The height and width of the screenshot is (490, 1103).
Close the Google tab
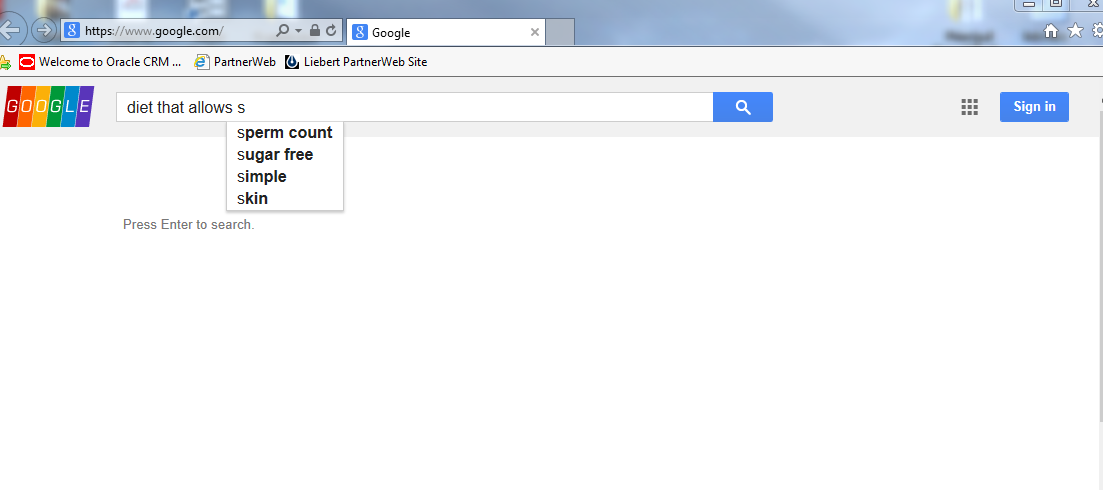535,32
